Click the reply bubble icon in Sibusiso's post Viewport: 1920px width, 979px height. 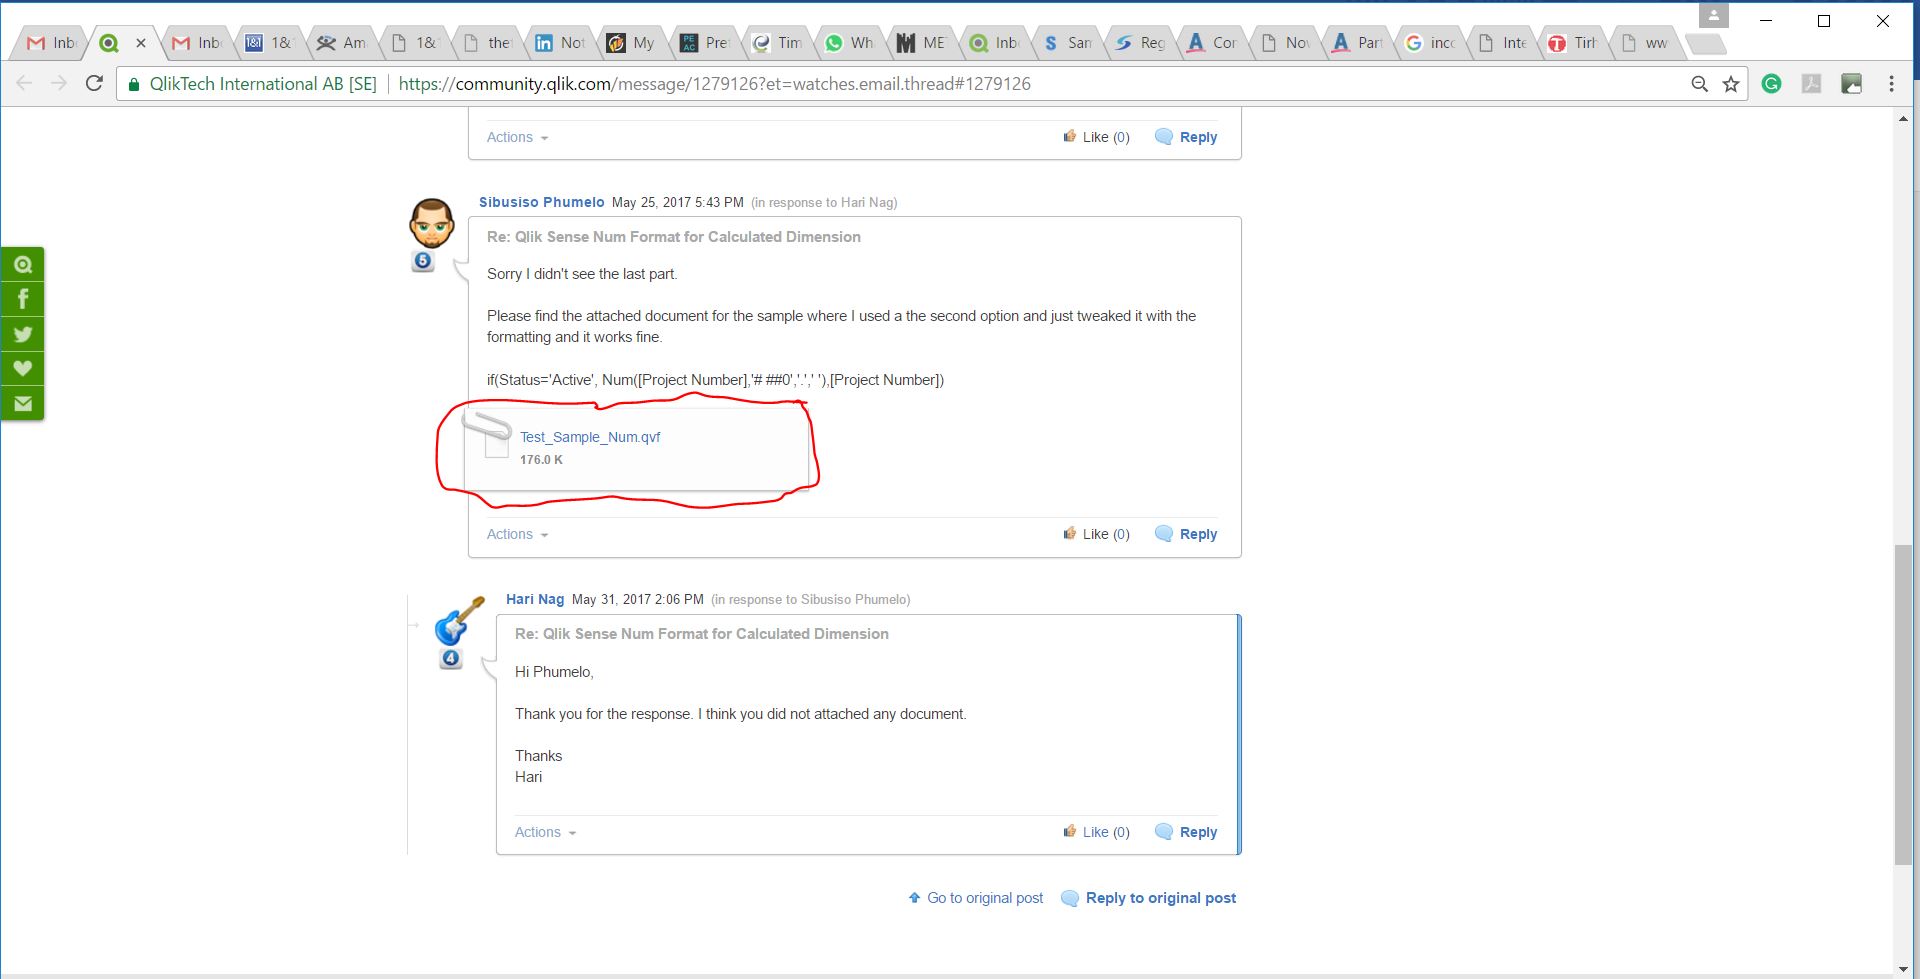click(x=1164, y=534)
